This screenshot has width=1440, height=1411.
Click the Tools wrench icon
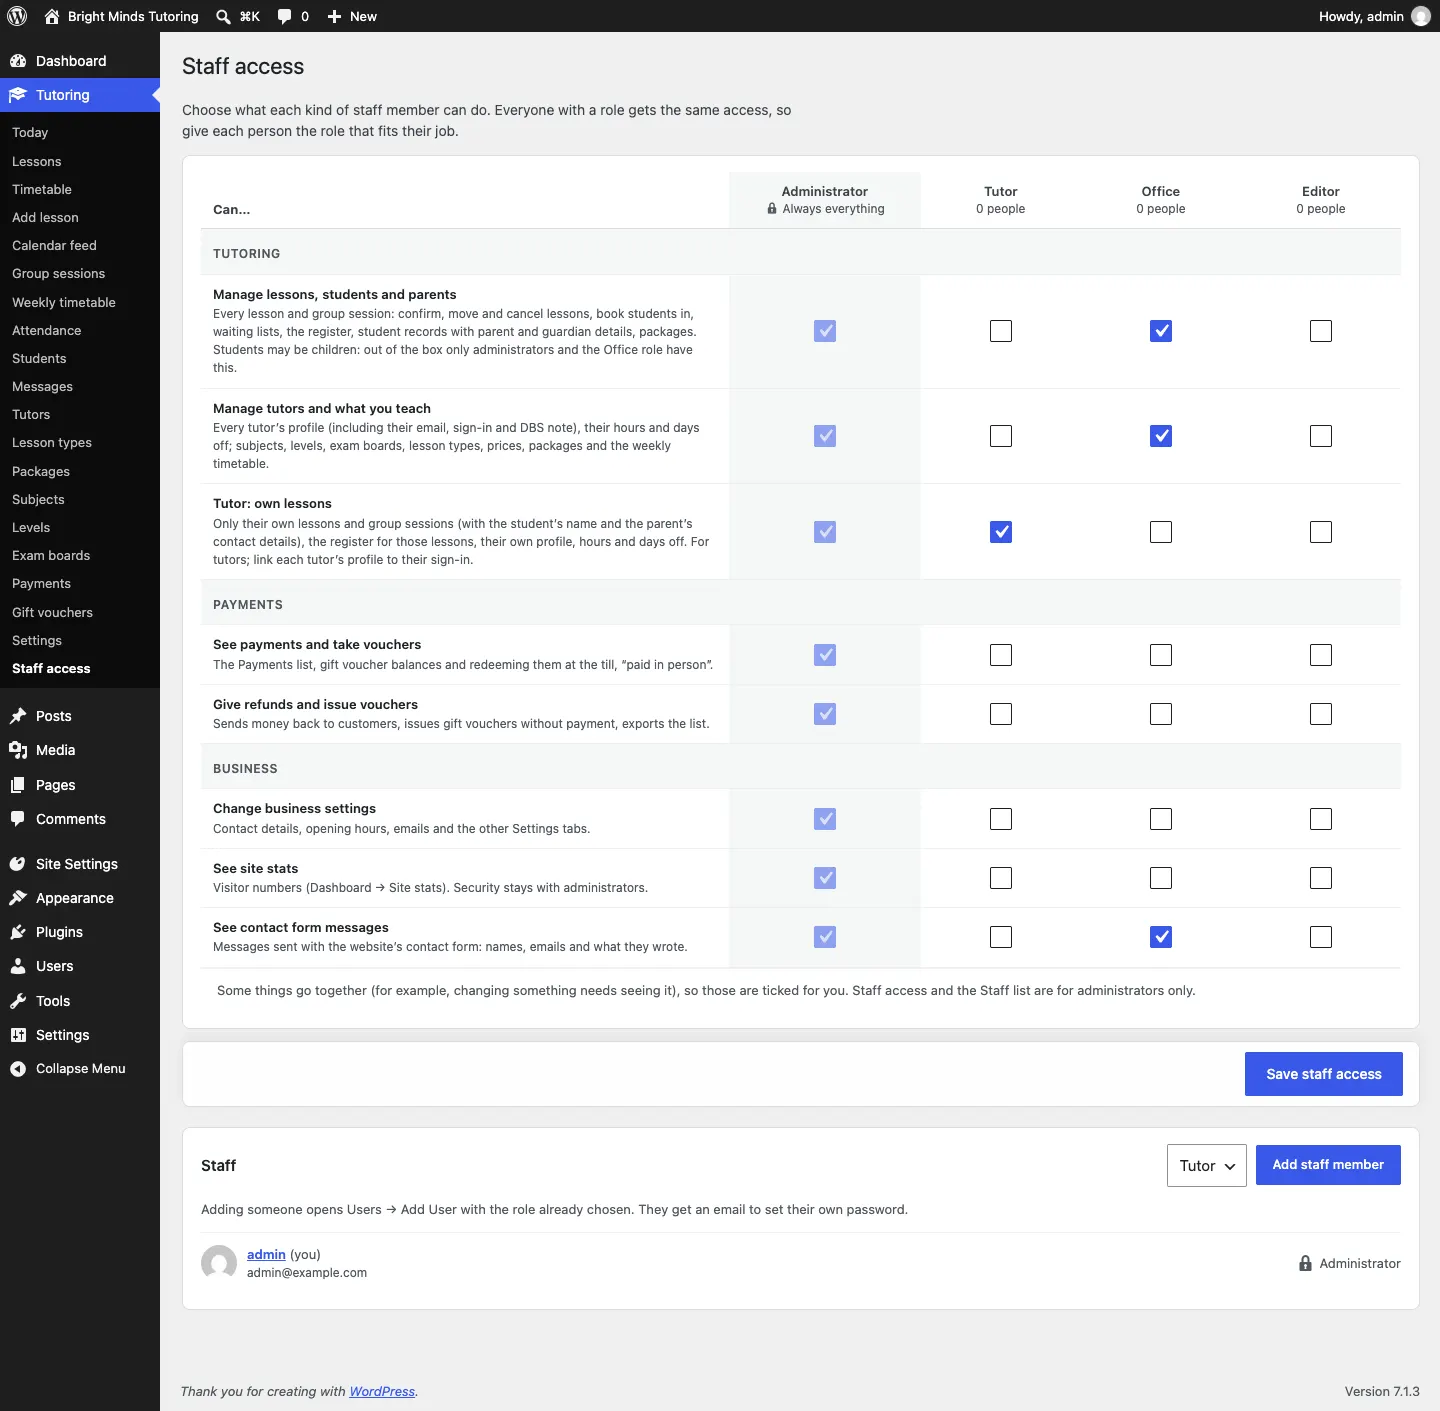[18, 1001]
